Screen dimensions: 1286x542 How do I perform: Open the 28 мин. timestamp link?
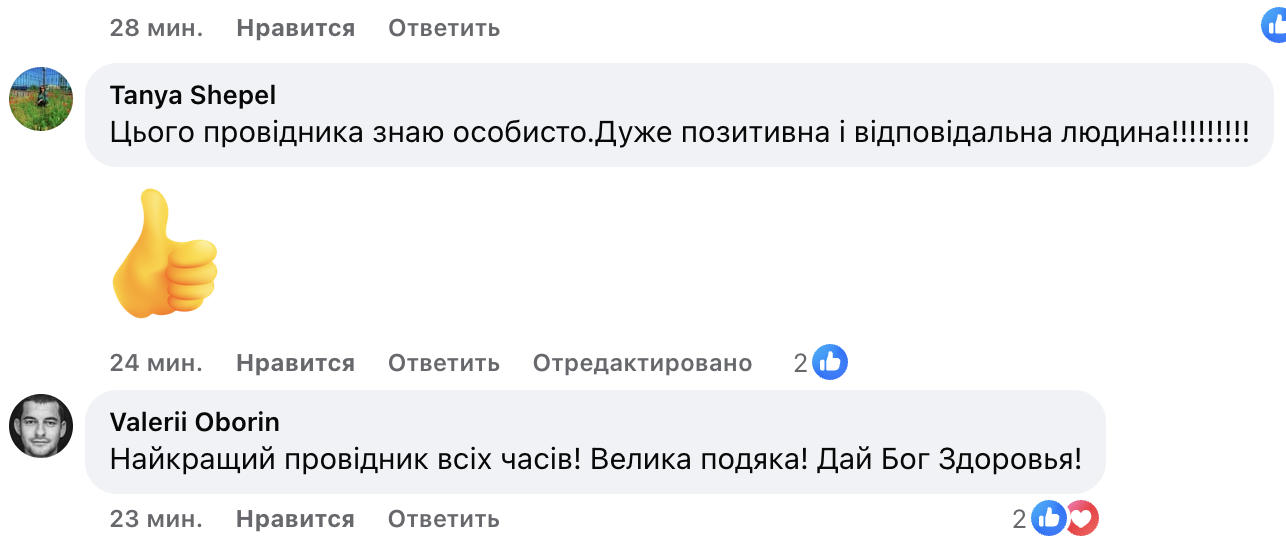click(x=156, y=28)
